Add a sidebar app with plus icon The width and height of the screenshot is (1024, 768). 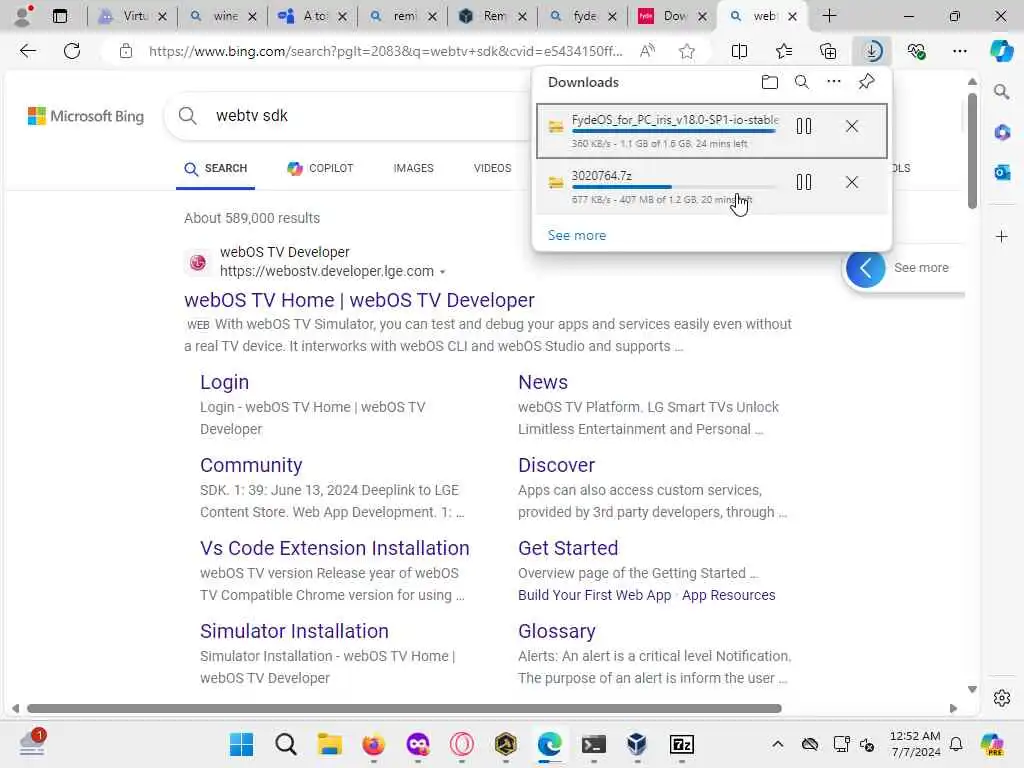point(1001,236)
